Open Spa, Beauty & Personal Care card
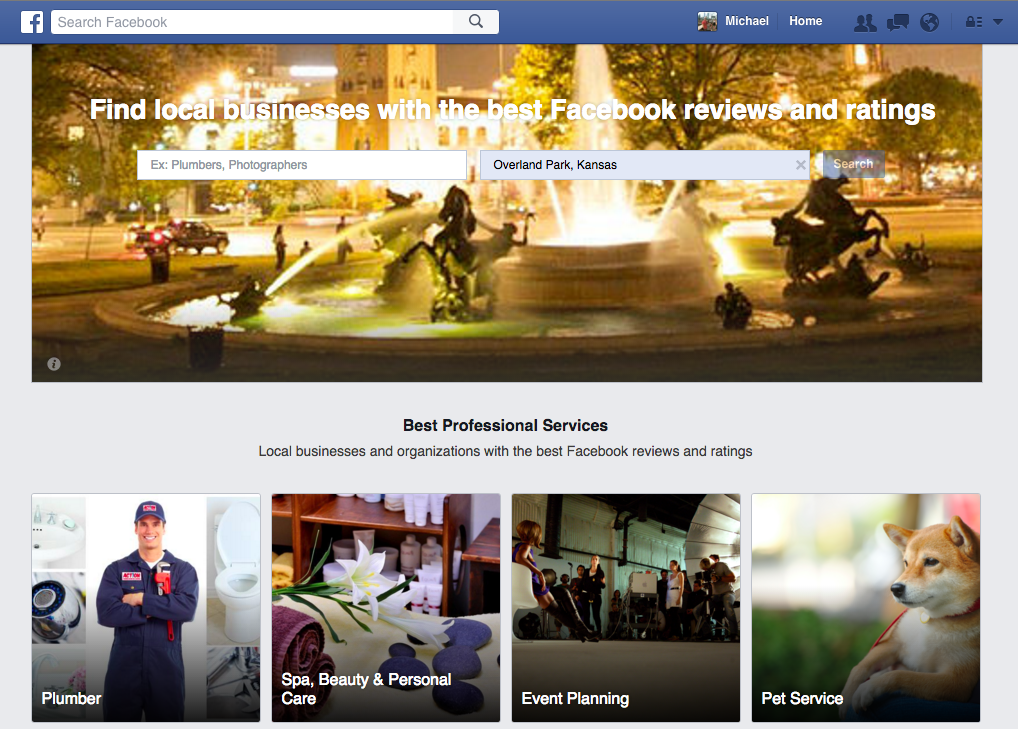Viewport: 1018px width, 729px height. pyautogui.click(x=386, y=608)
